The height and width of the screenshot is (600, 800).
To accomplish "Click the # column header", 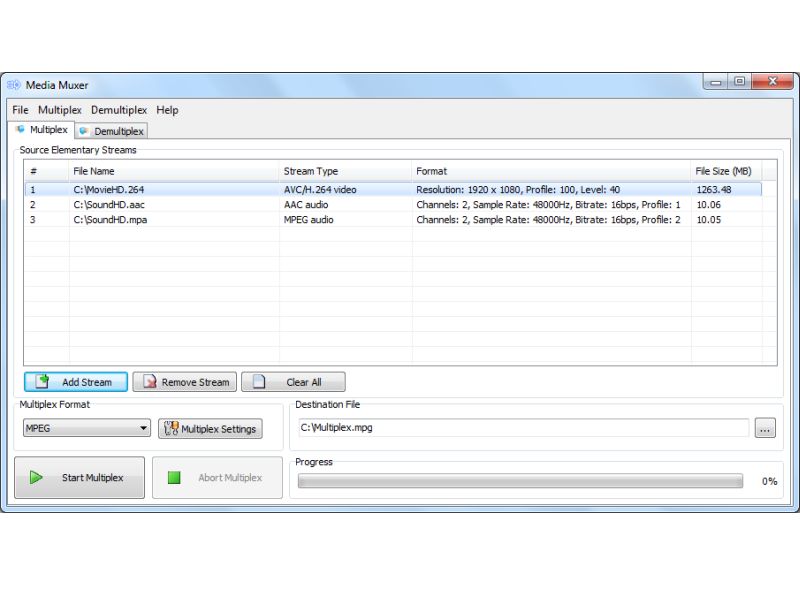I will [46, 171].
